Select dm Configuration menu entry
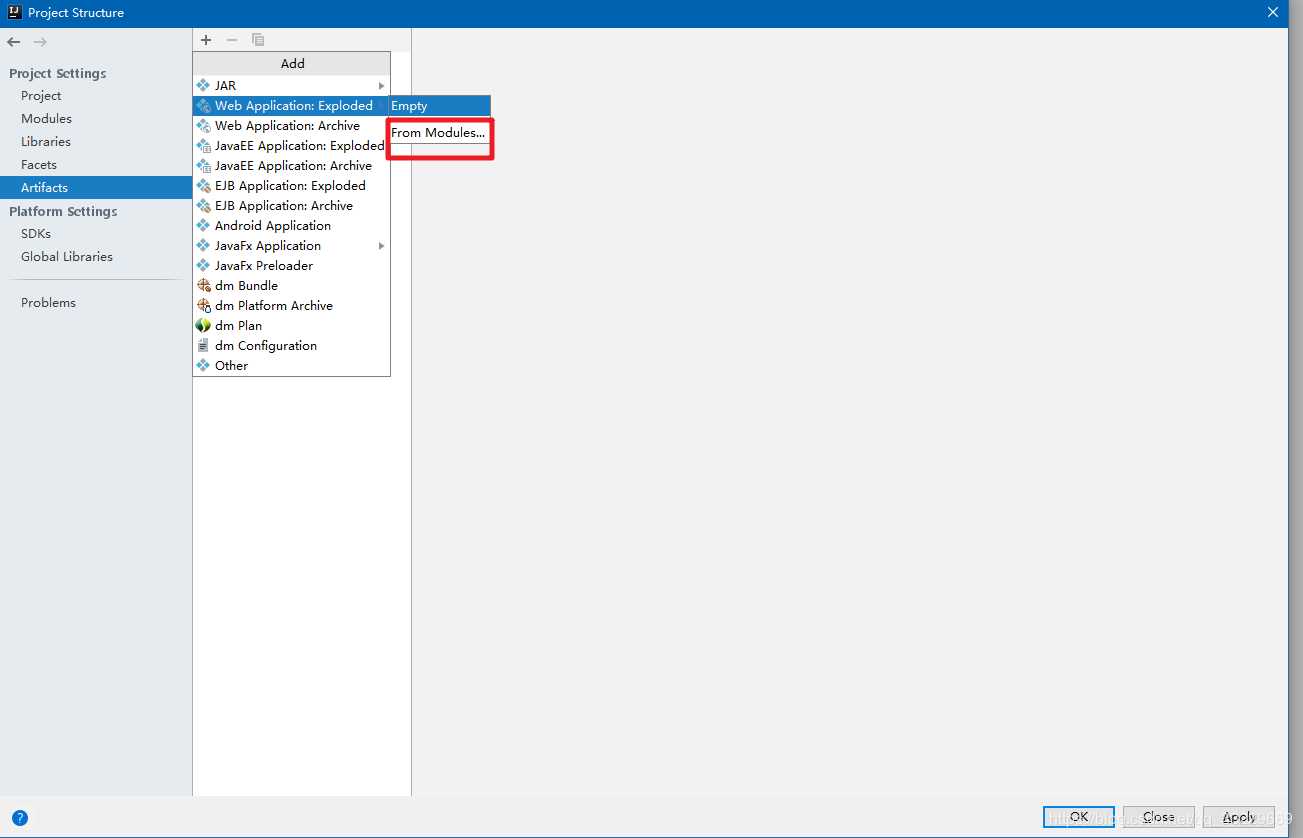 291,346
